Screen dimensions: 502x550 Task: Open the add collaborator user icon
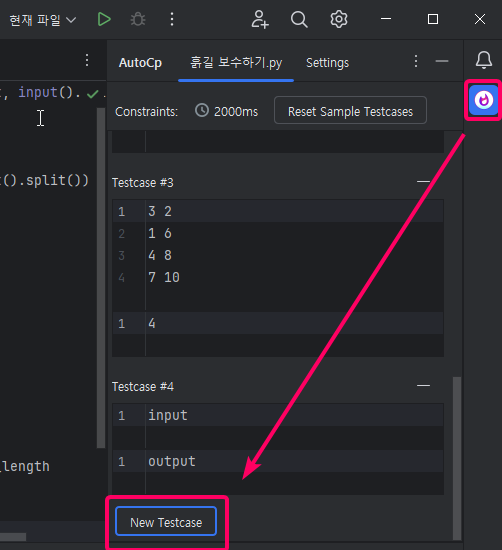[260, 19]
